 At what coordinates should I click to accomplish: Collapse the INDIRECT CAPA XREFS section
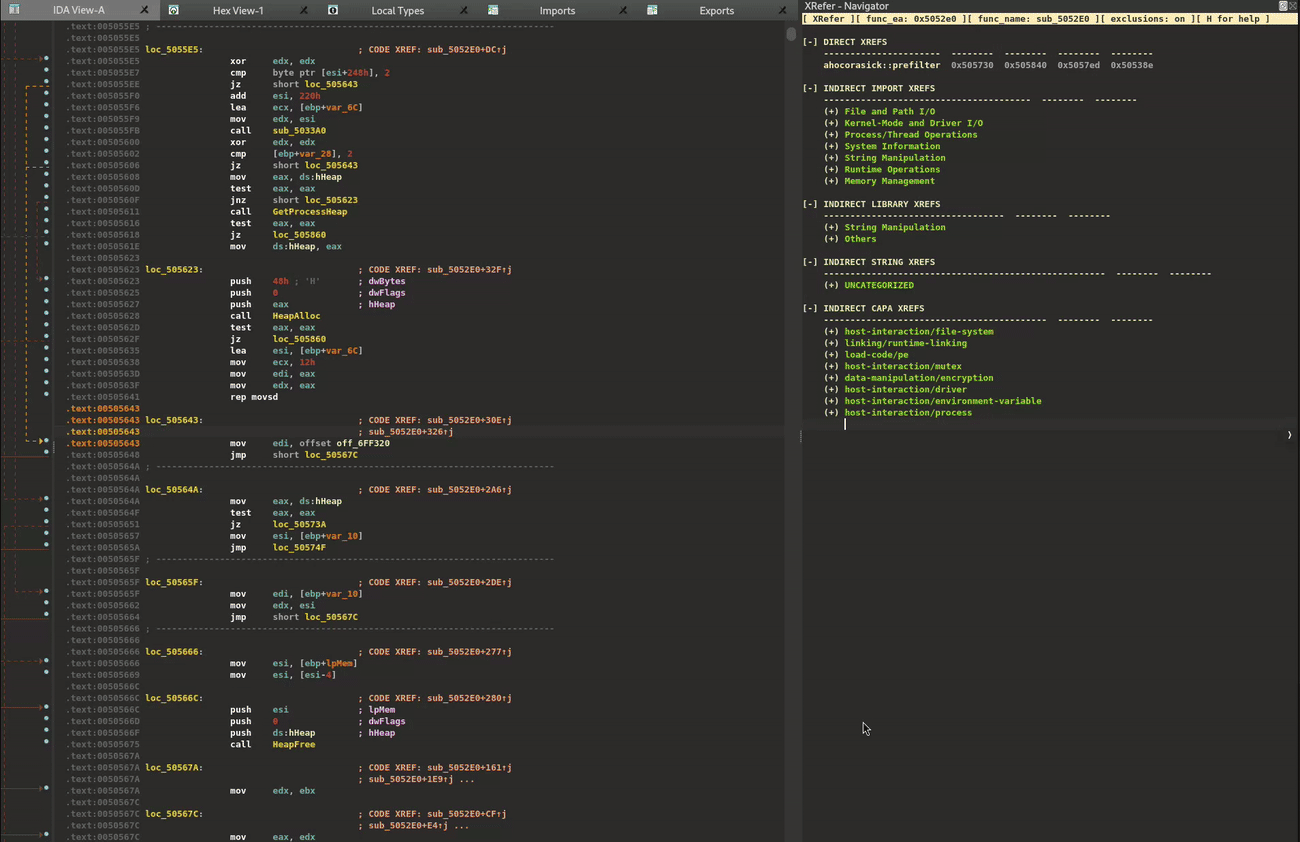click(810, 308)
